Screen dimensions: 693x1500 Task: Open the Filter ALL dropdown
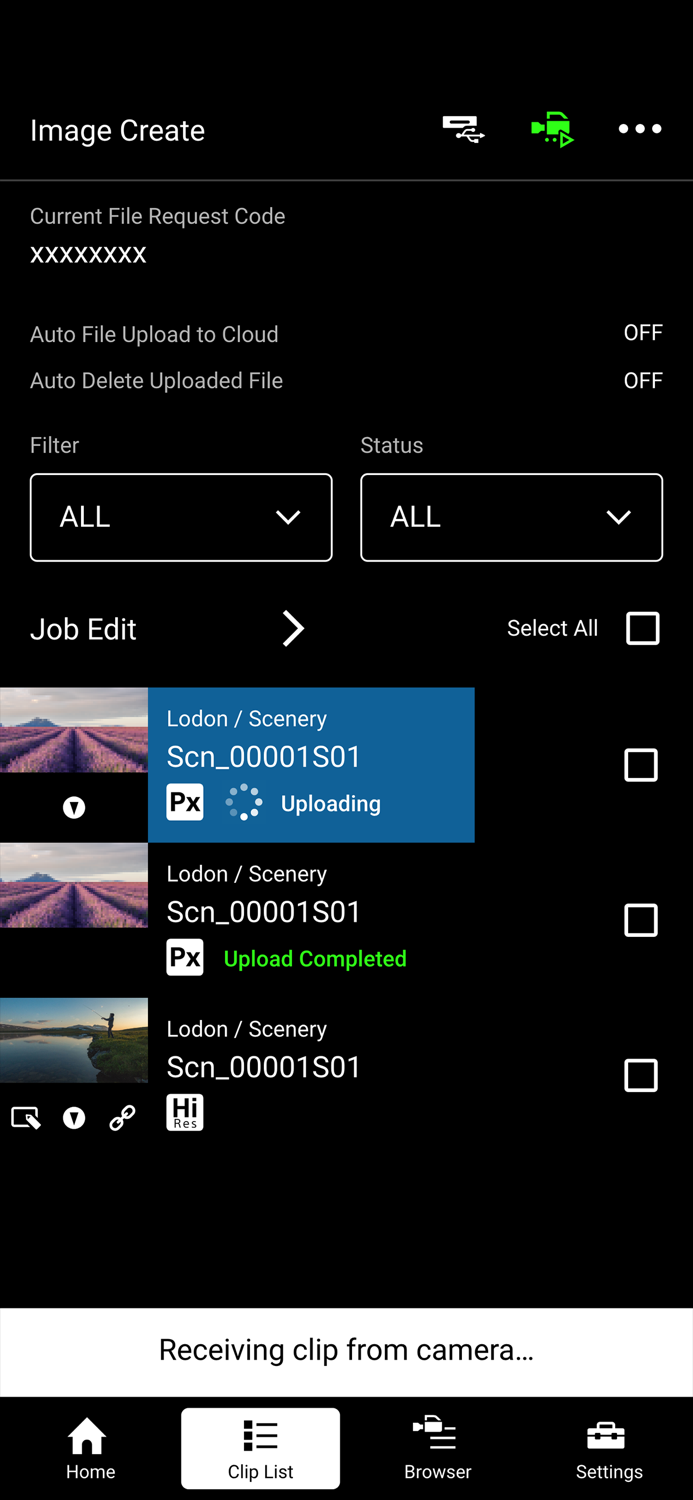click(181, 517)
